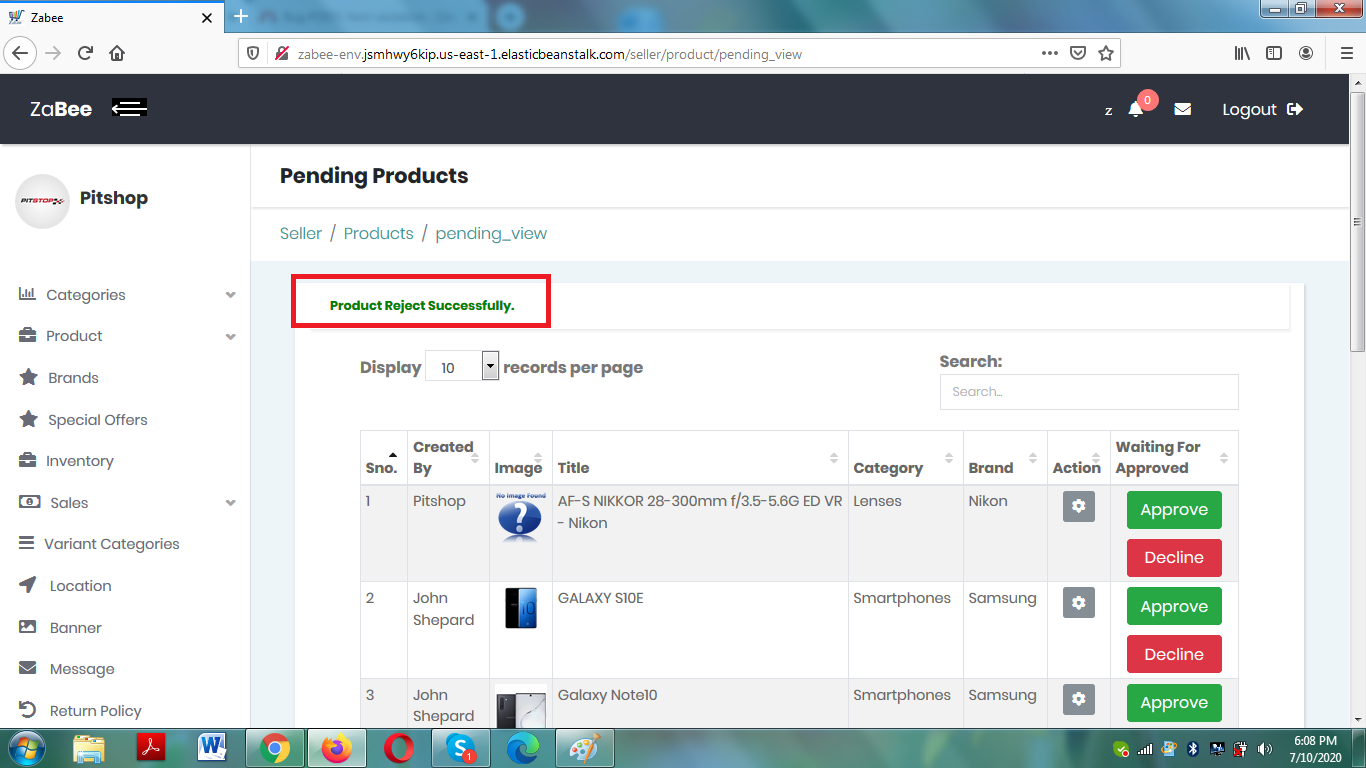Click the AF-S NIKKOR 28-300mm title text

pyautogui.click(x=700, y=512)
